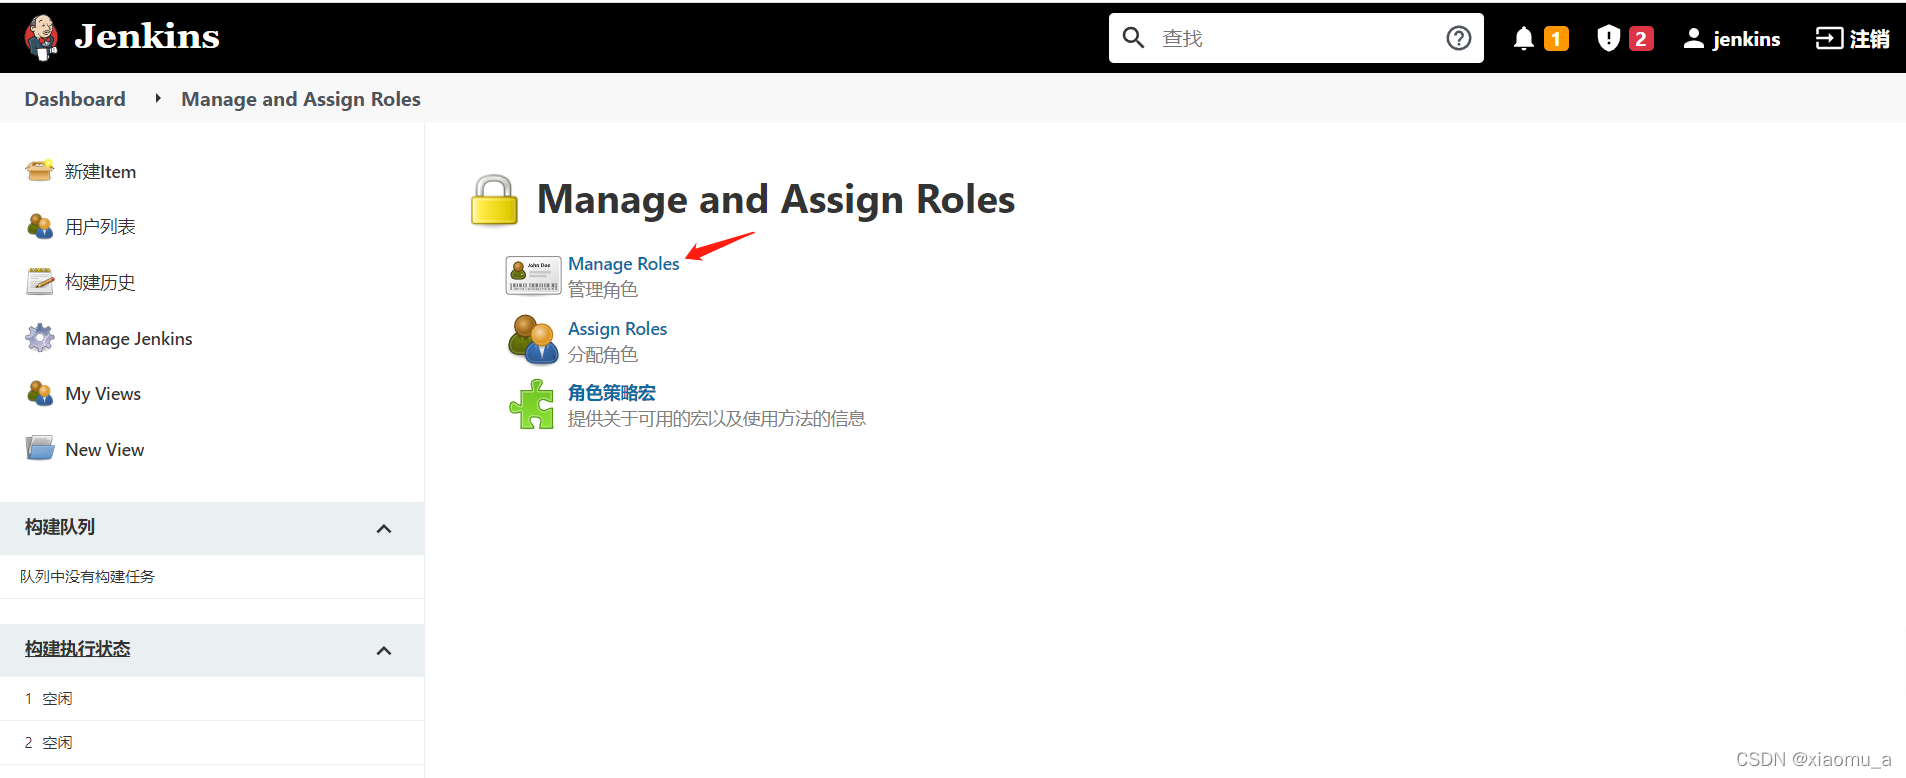
Task: Go to Dashboard breadcrumb
Action: [75, 99]
